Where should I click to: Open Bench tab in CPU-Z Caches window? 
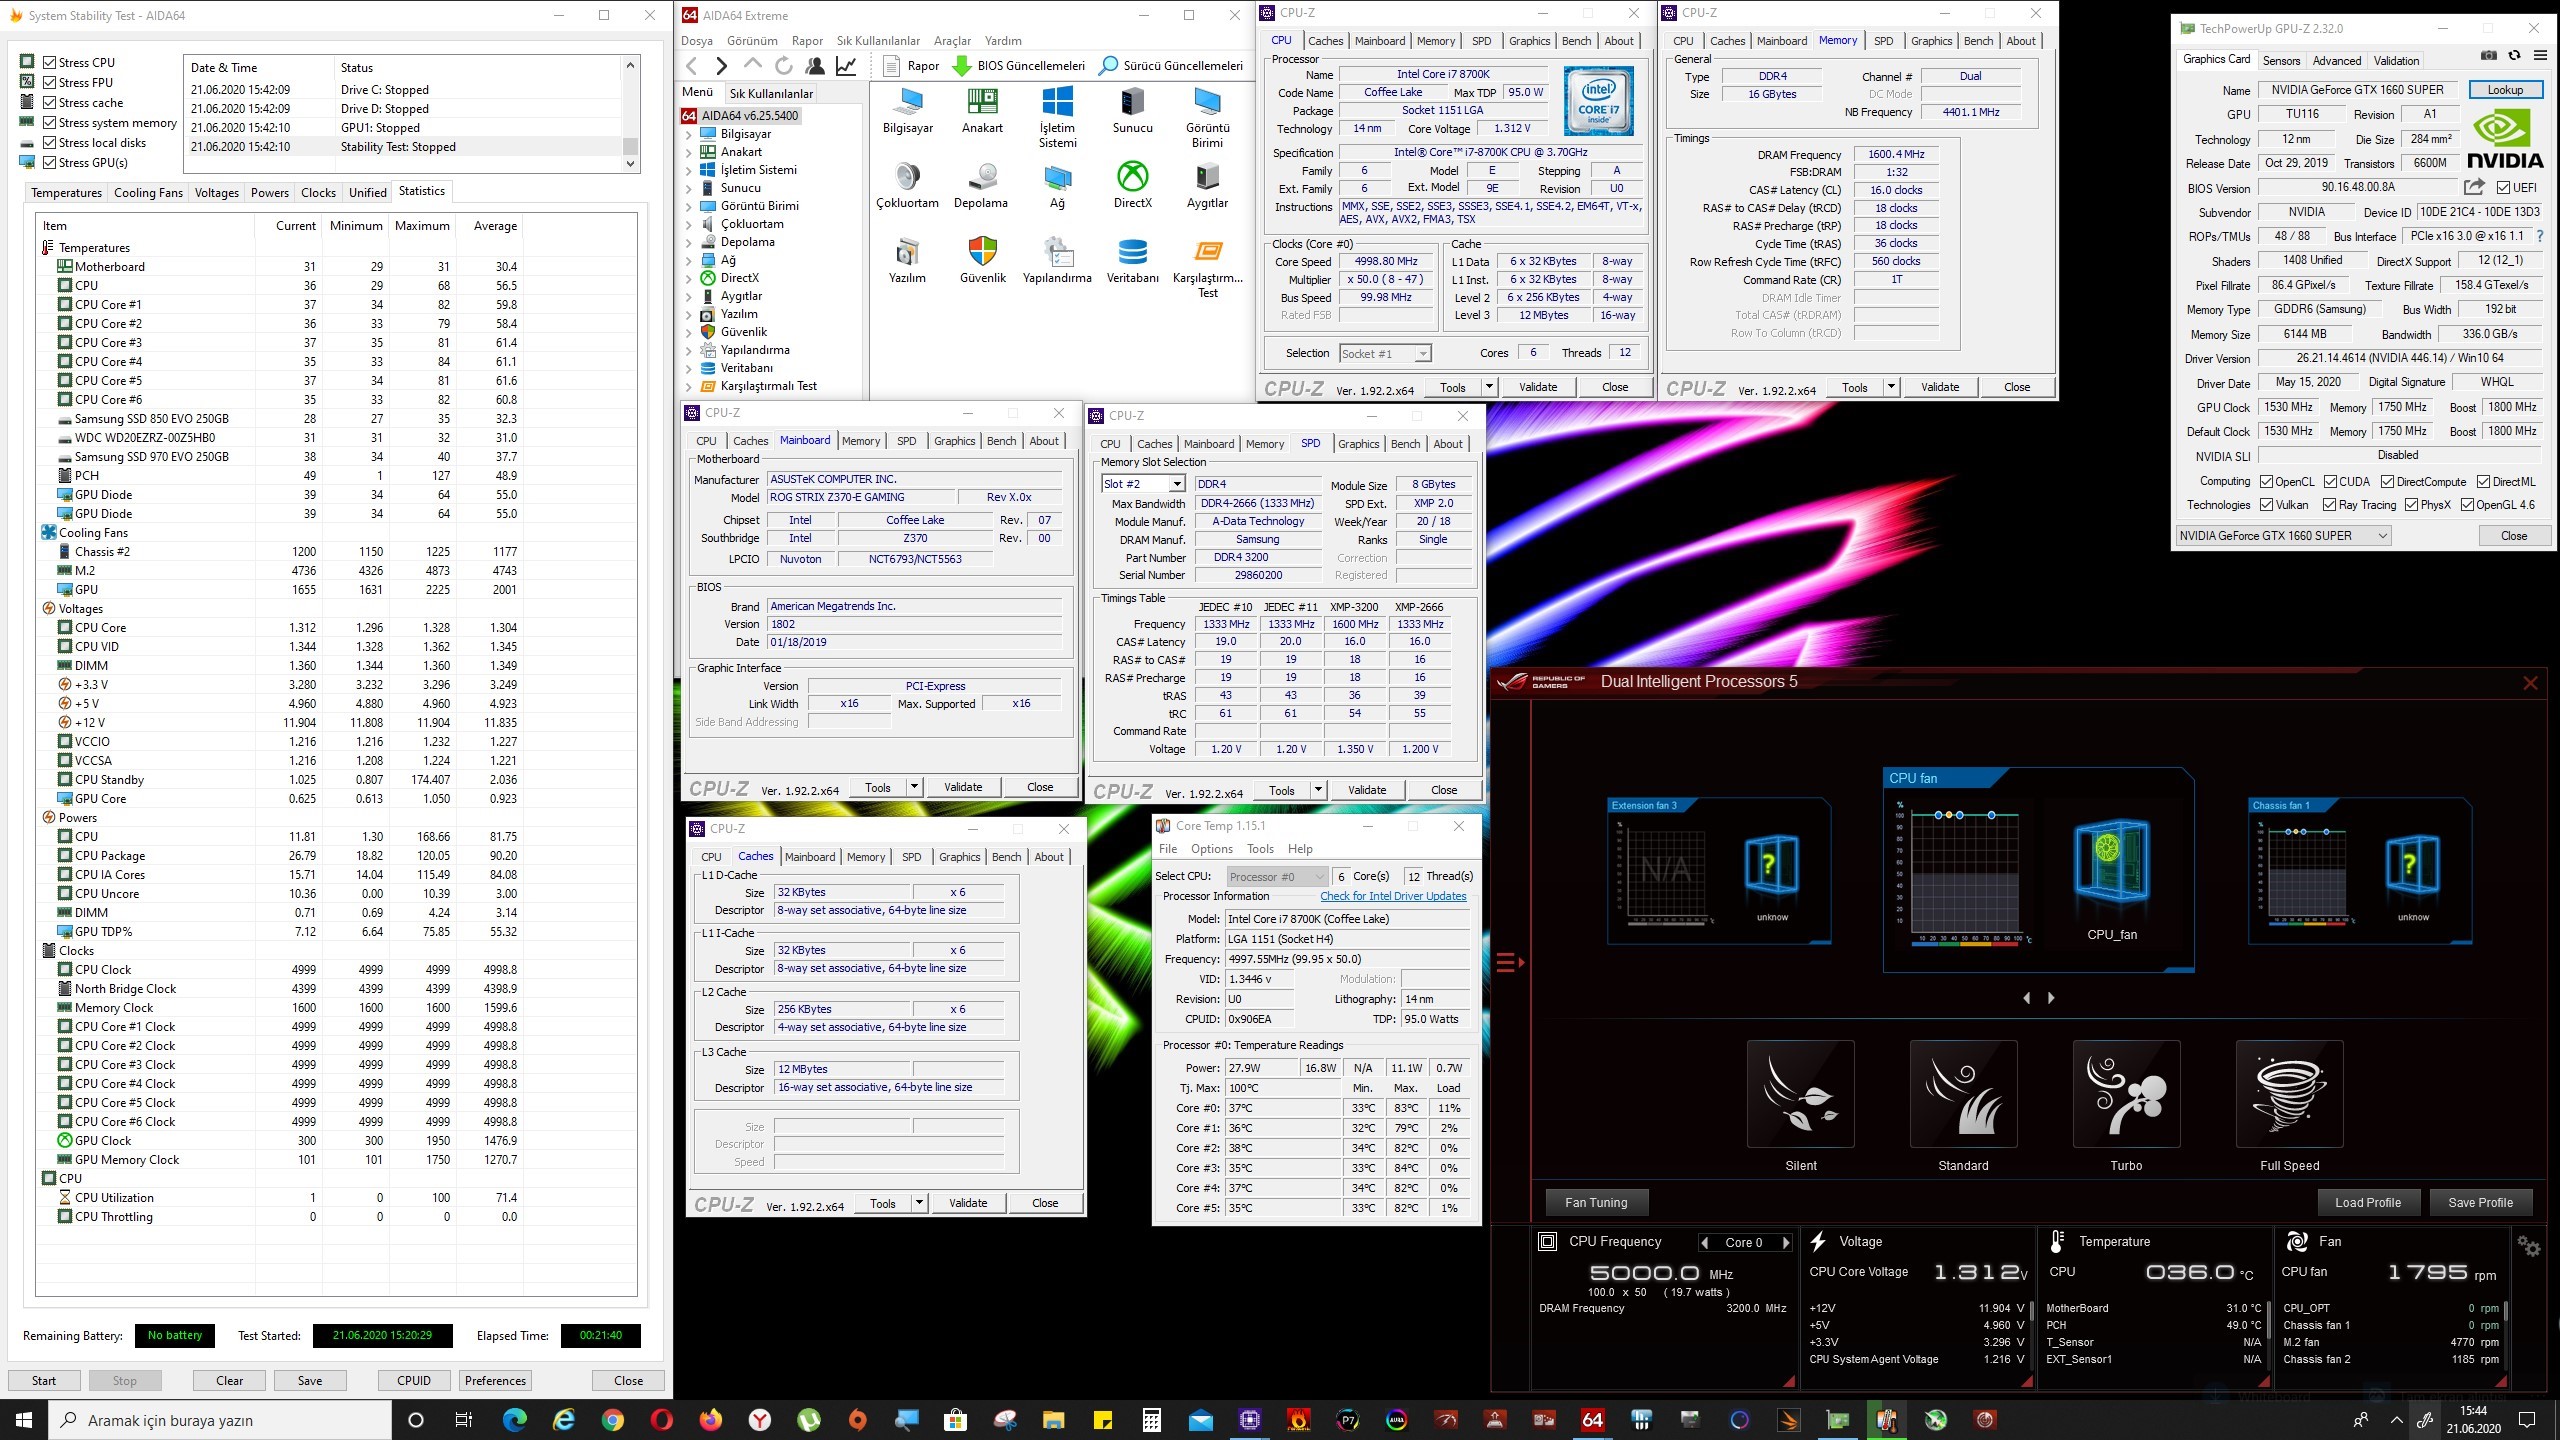coord(1006,857)
